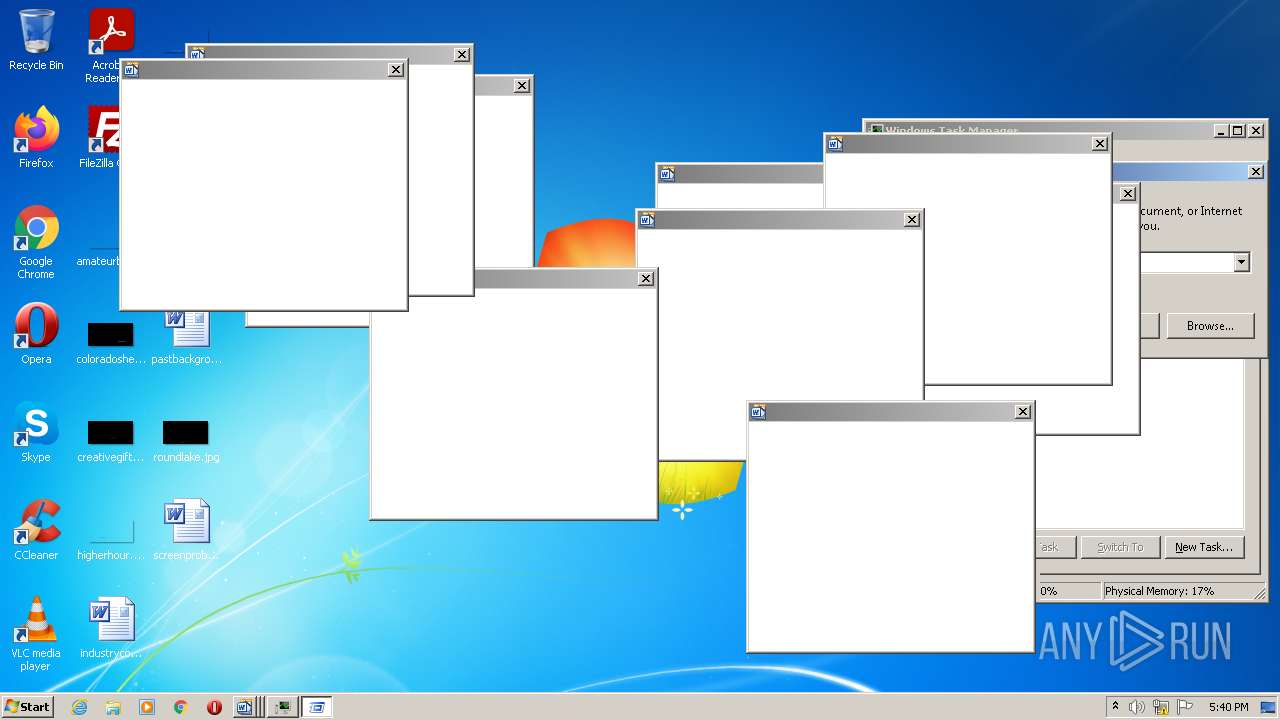Open the FileZilla desktop shortcut
Screen dimensions: 1280x720
click(x=102, y=138)
